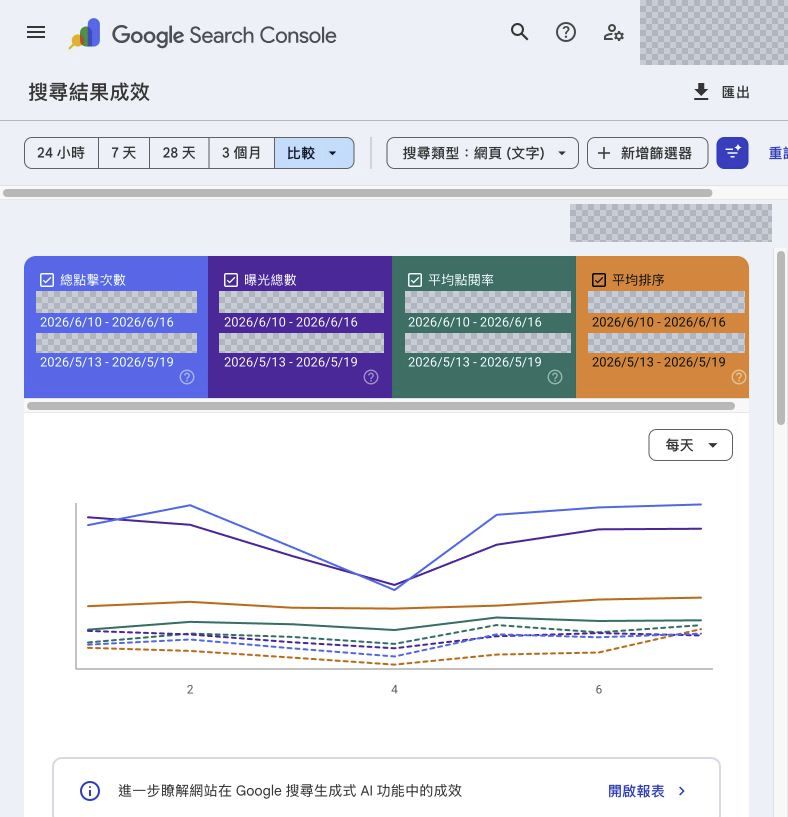Click the 搜尋結果成效 page heading
The image size is (788, 817).
pyautogui.click(x=89, y=92)
